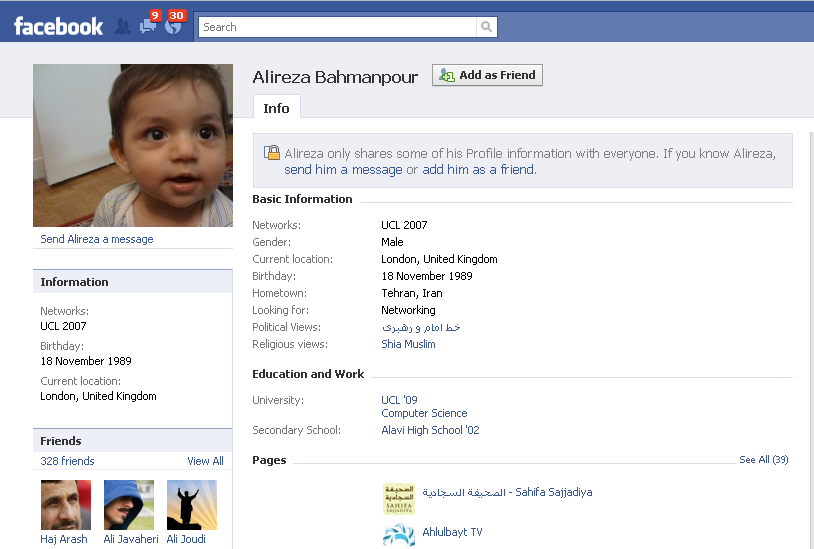The image size is (814, 549).
Task: Click the Add as Friend button
Action: [x=487, y=75]
